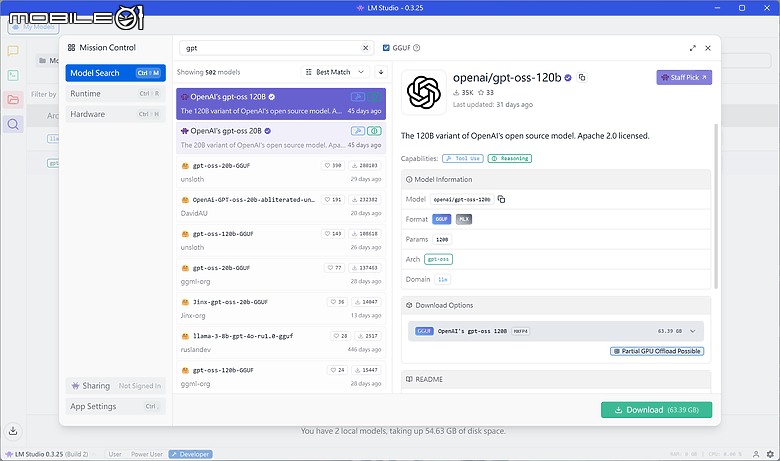Screen dimensions: 780x461
Task: Open the Downloads icon at bottom left
Action: pos(13,431)
